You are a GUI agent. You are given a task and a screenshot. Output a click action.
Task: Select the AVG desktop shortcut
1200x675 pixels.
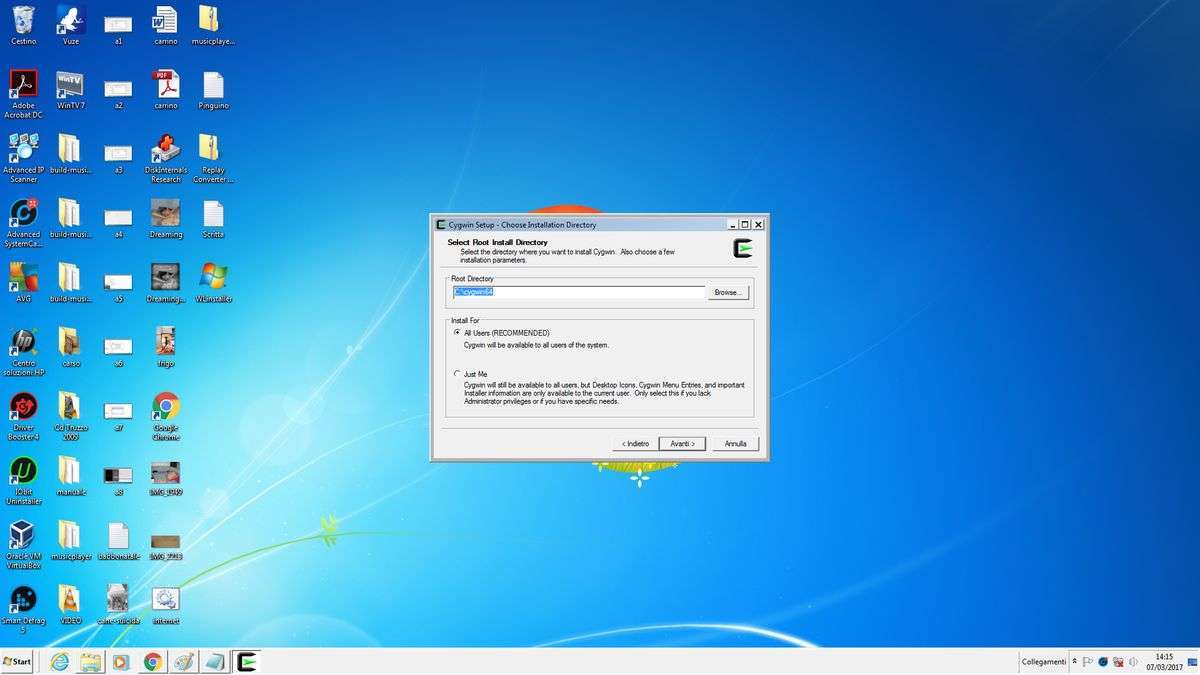pos(23,283)
